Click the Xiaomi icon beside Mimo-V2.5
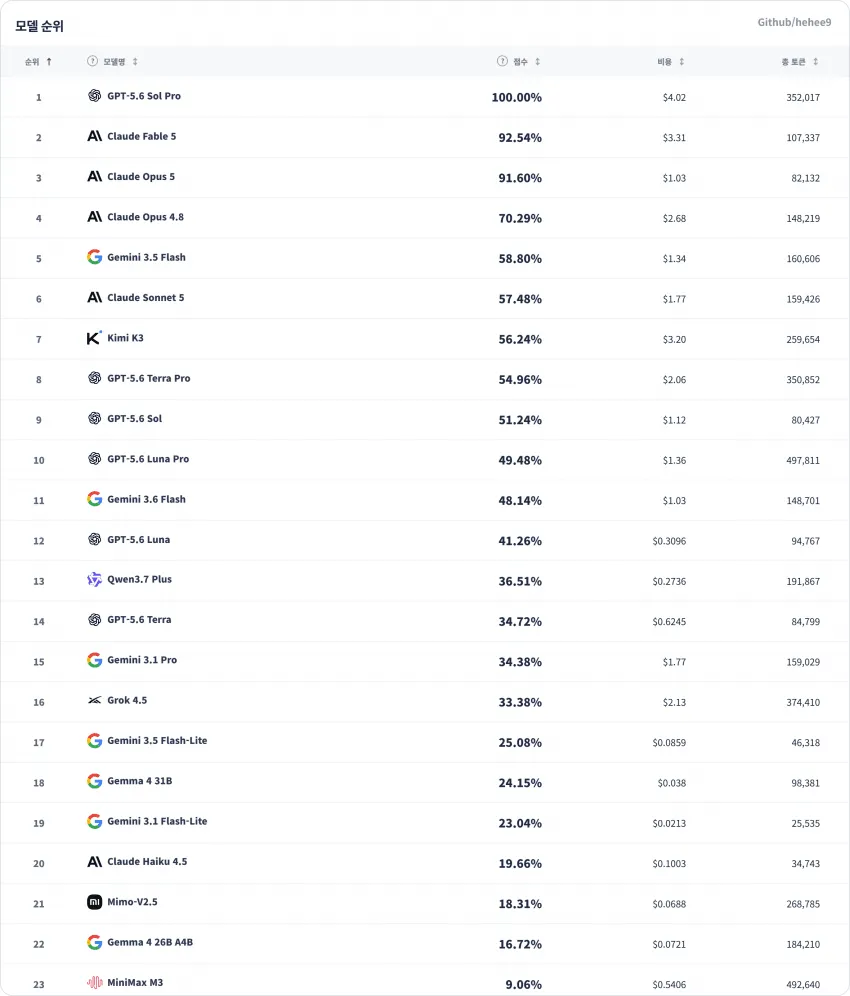 [95, 902]
